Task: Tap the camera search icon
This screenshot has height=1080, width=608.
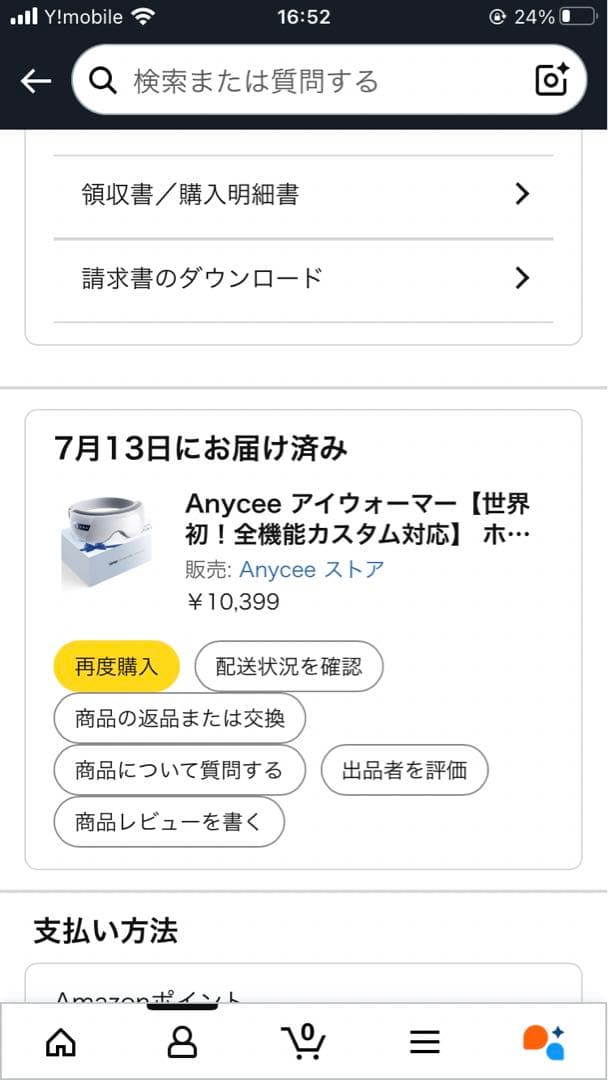Action: (x=549, y=80)
